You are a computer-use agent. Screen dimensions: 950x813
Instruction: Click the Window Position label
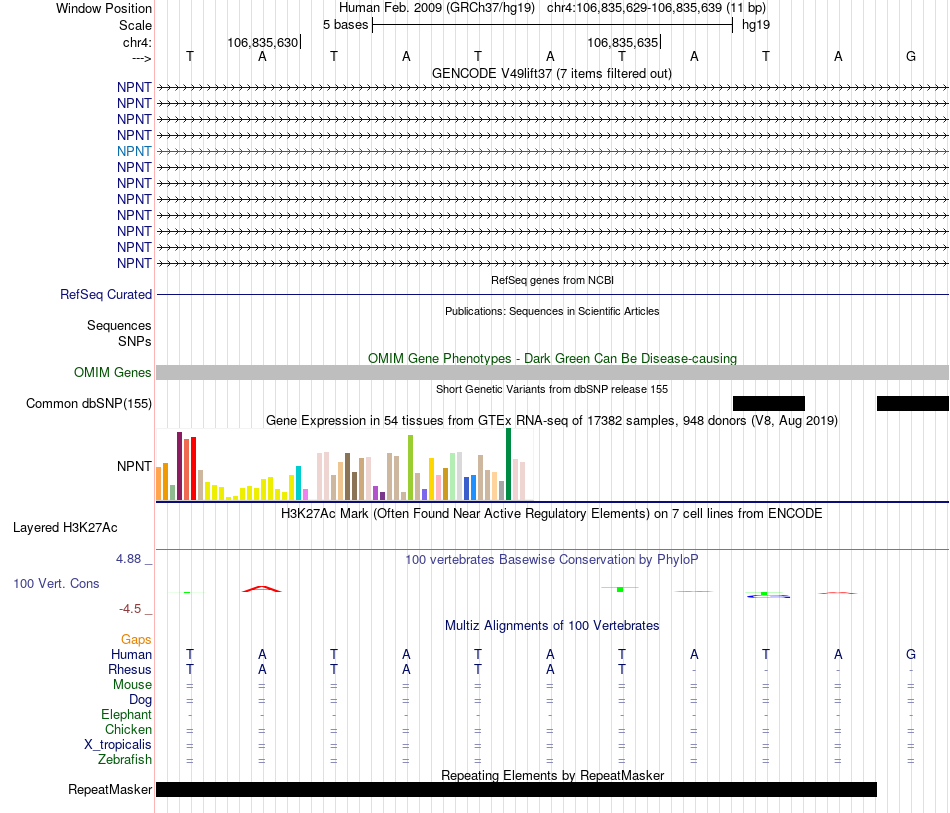click(x=104, y=8)
